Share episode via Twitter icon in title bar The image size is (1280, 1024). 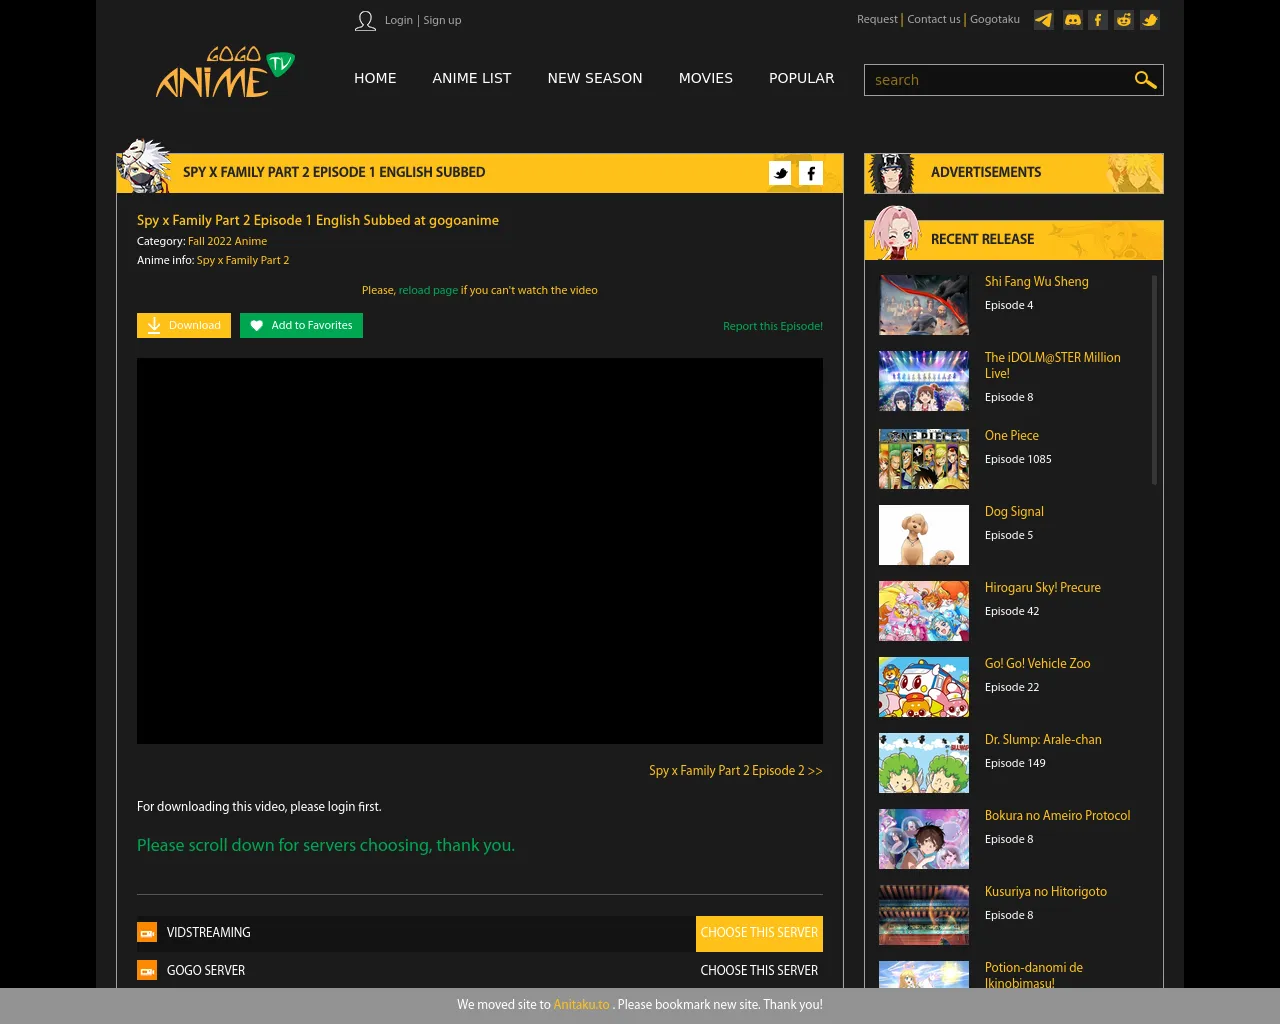point(781,173)
